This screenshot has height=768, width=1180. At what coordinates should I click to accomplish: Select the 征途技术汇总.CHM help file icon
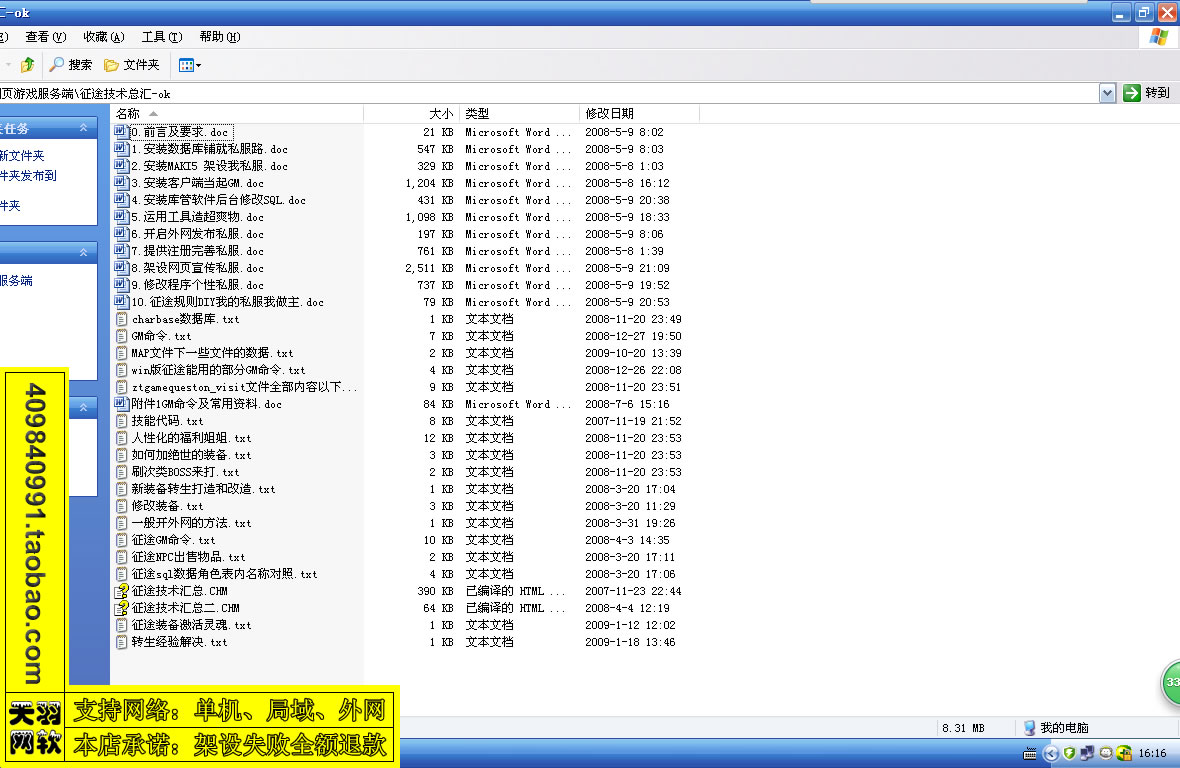pyautogui.click(x=122, y=591)
